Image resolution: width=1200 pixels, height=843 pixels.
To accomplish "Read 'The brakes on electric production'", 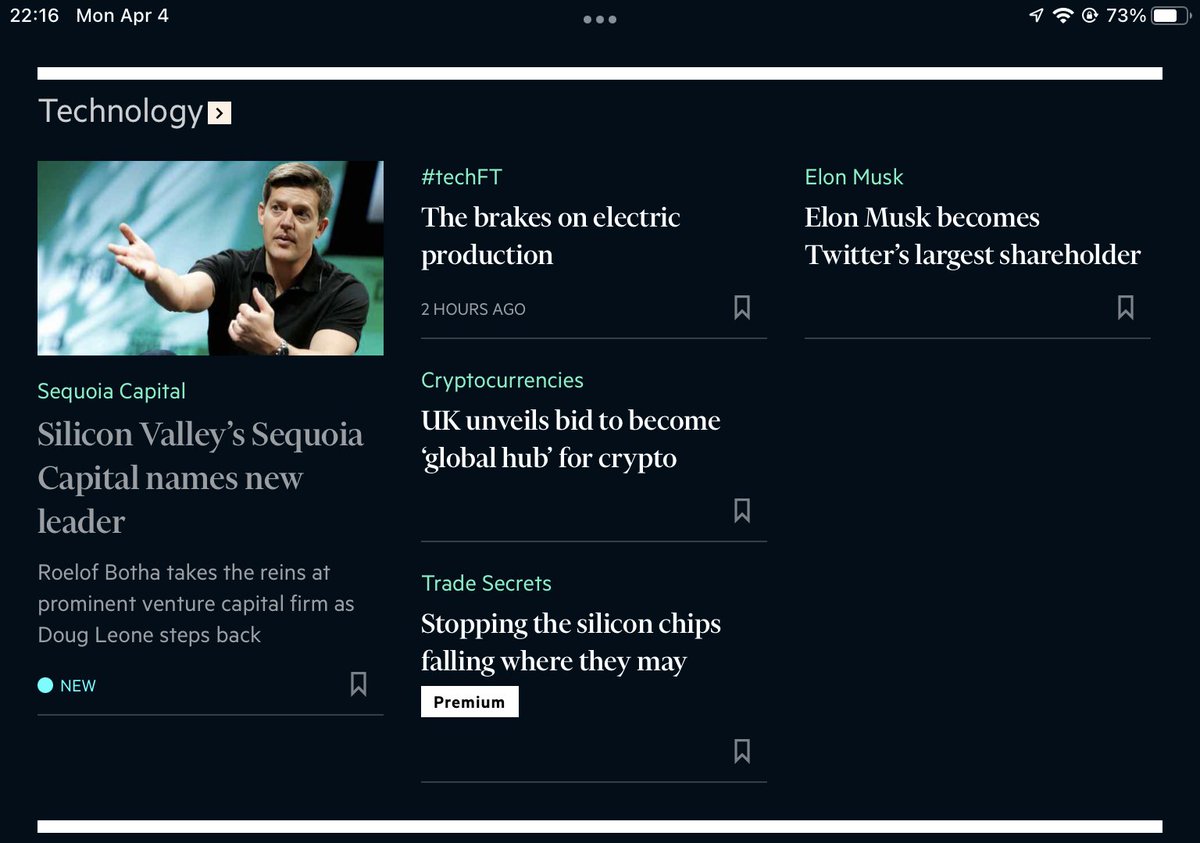I will pyautogui.click(x=550, y=236).
